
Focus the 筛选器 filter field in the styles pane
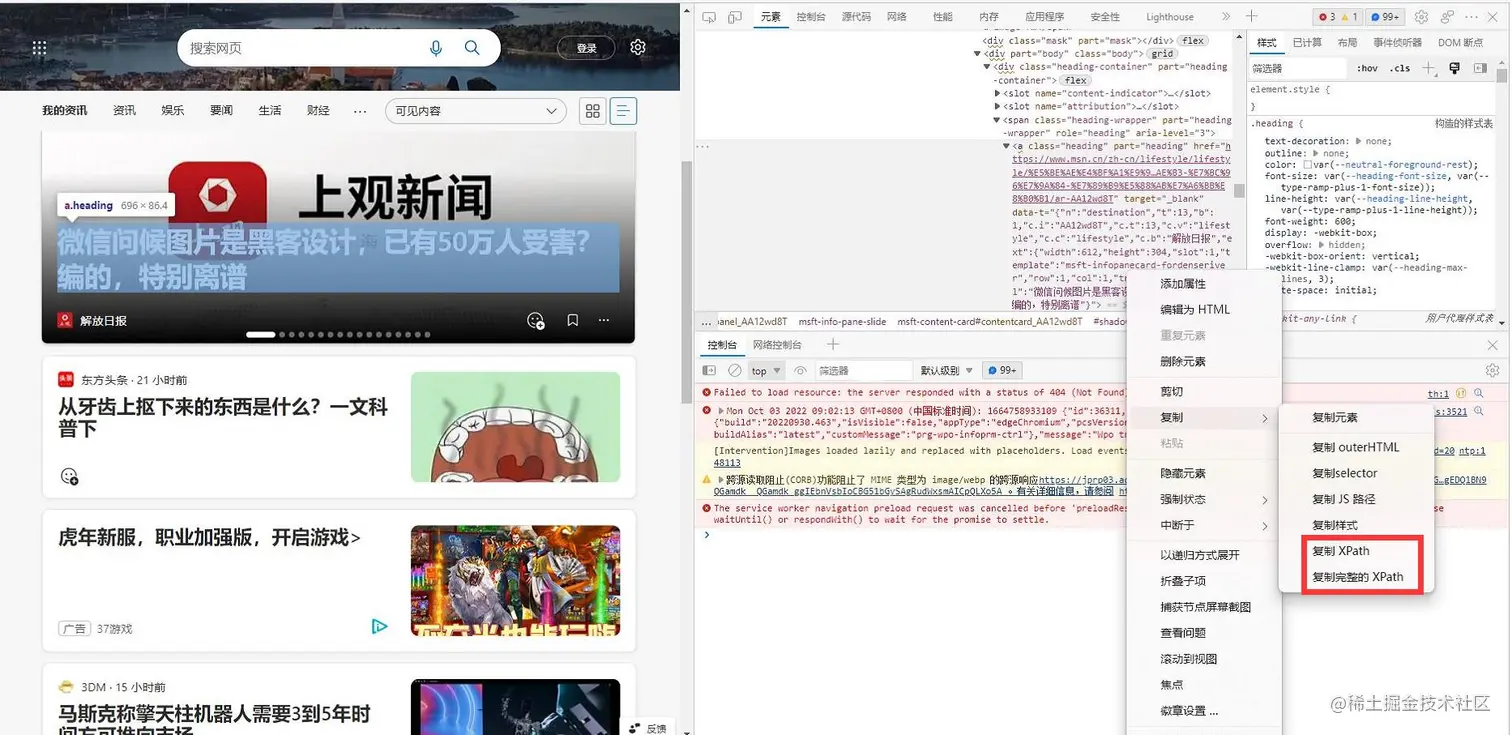point(1298,68)
